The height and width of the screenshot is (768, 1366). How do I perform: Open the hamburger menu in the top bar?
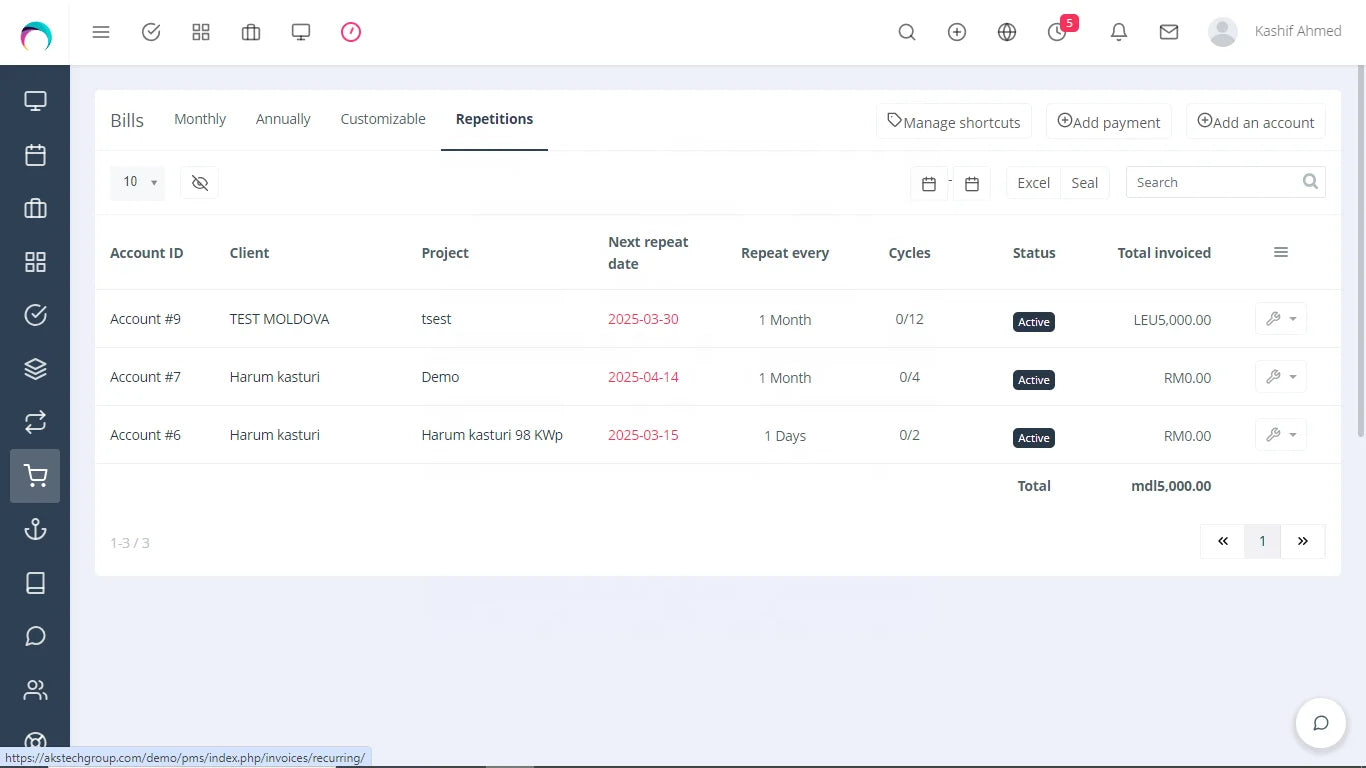101,32
